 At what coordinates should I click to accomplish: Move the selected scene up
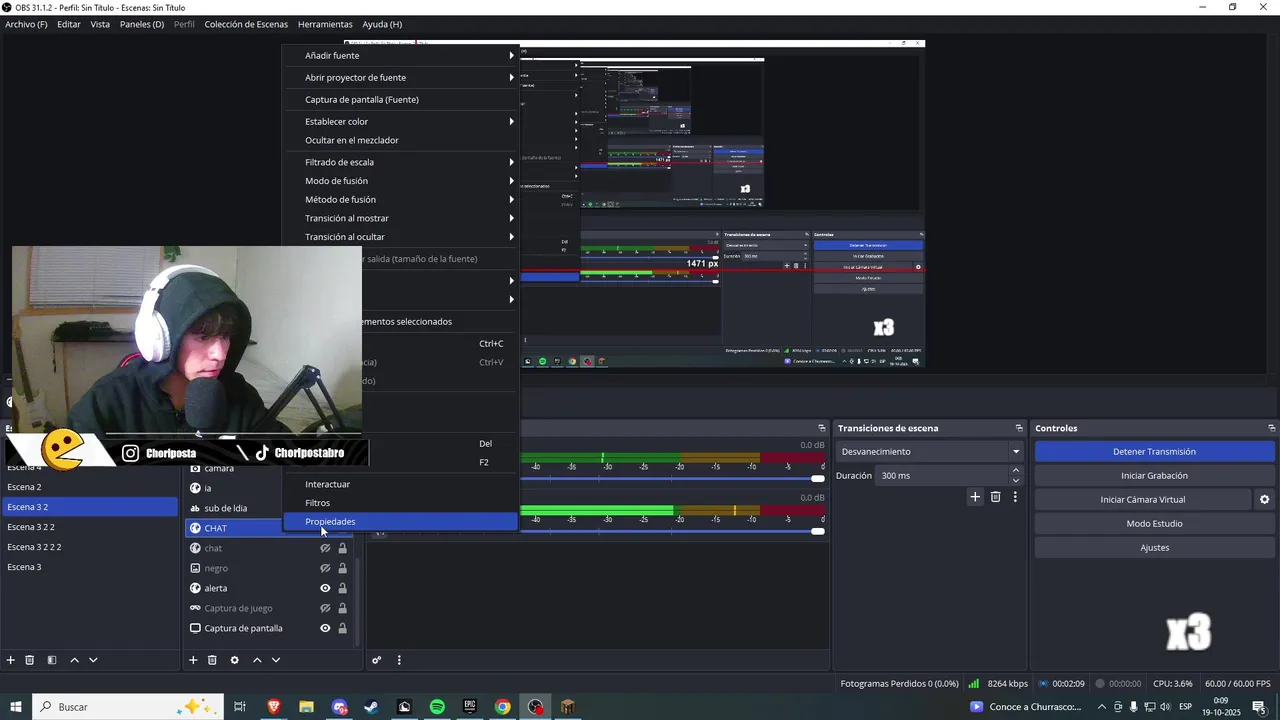pyautogui.click(x=74, y=660)
